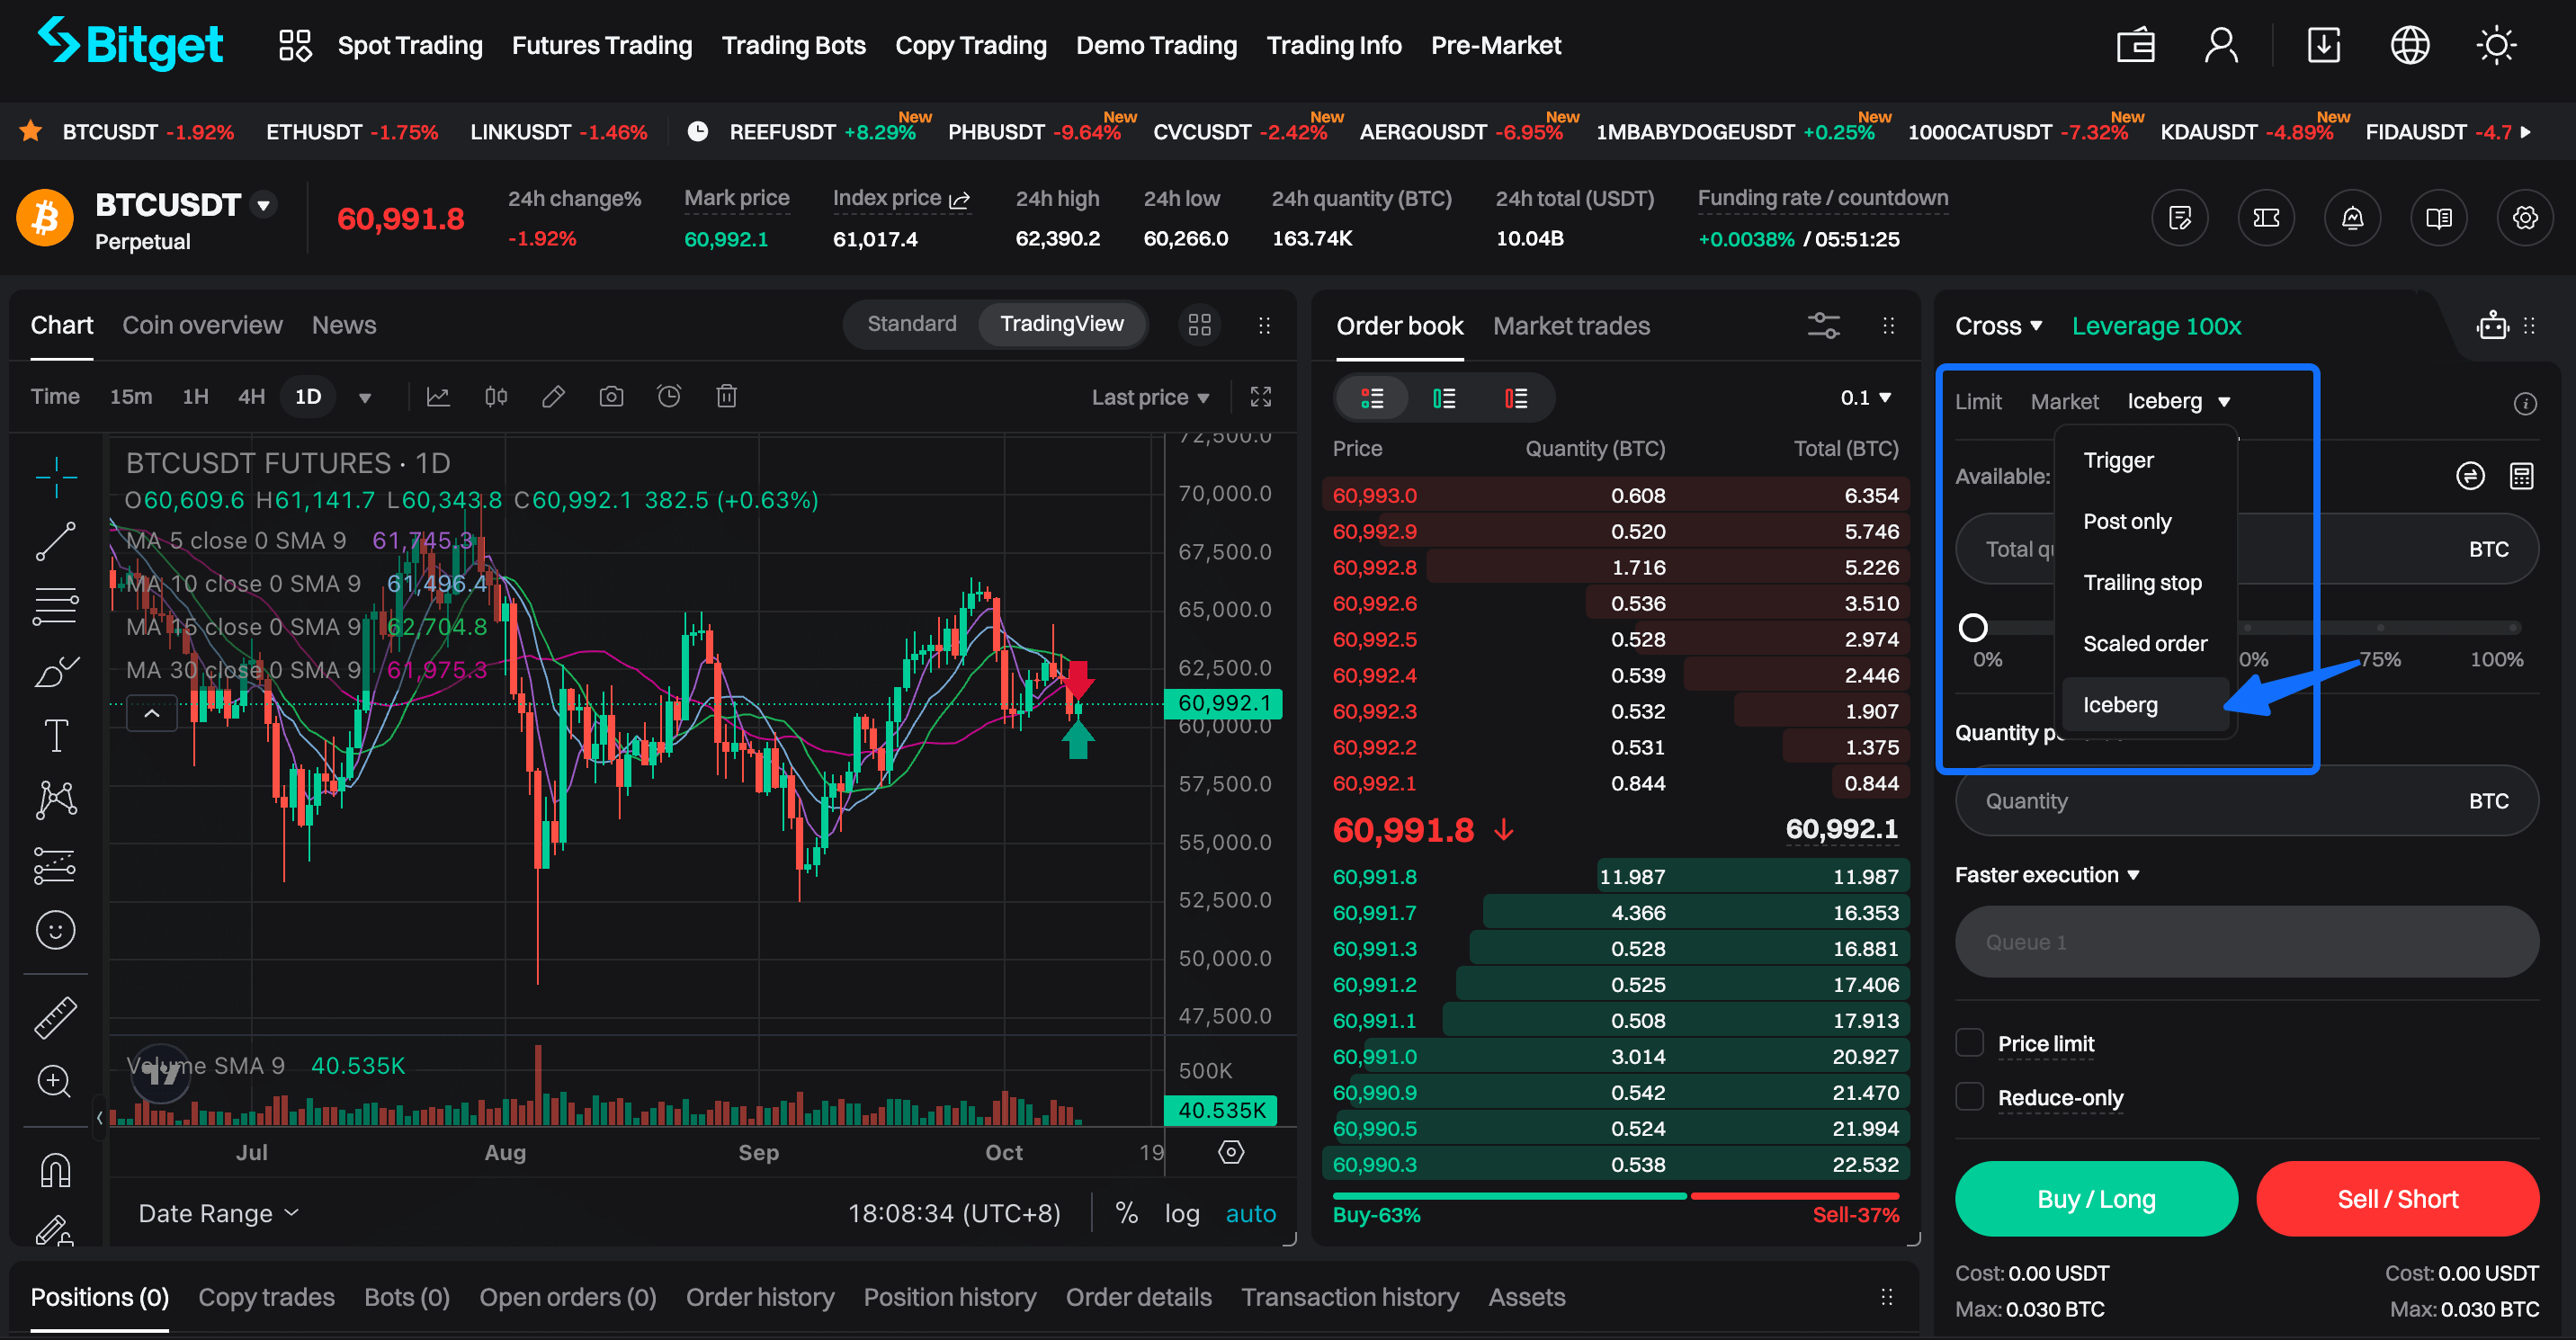Enable the Price limit checkbox

tap(1969, 1043)
